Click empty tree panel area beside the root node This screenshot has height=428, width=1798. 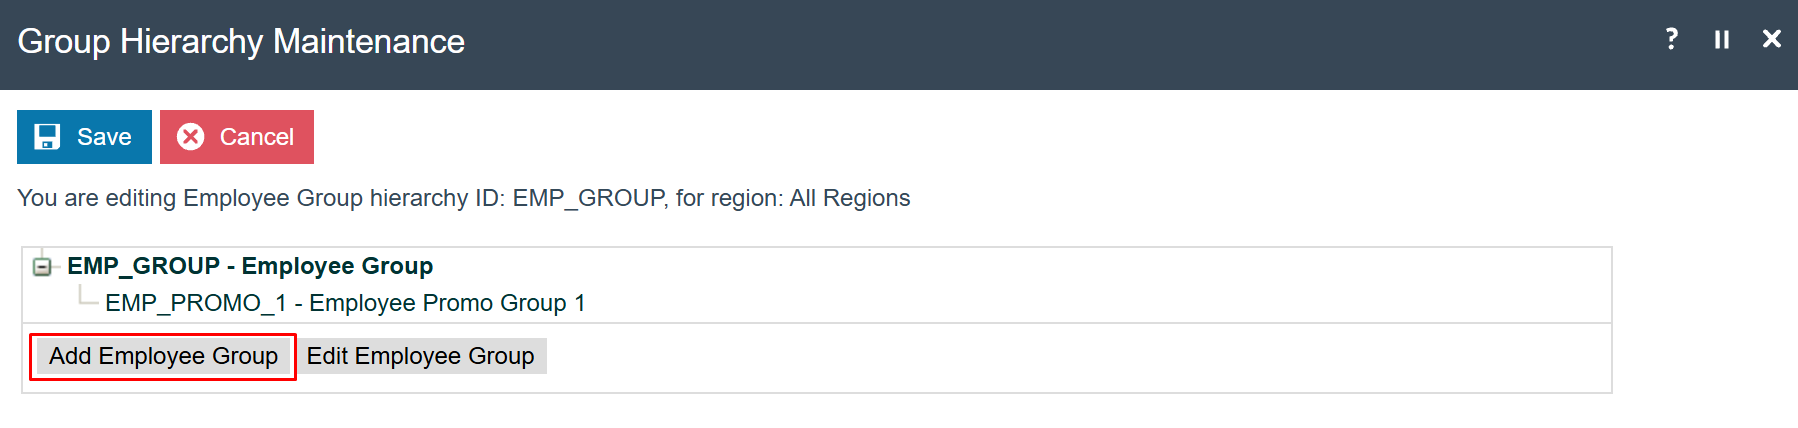tap(1020, 266)
